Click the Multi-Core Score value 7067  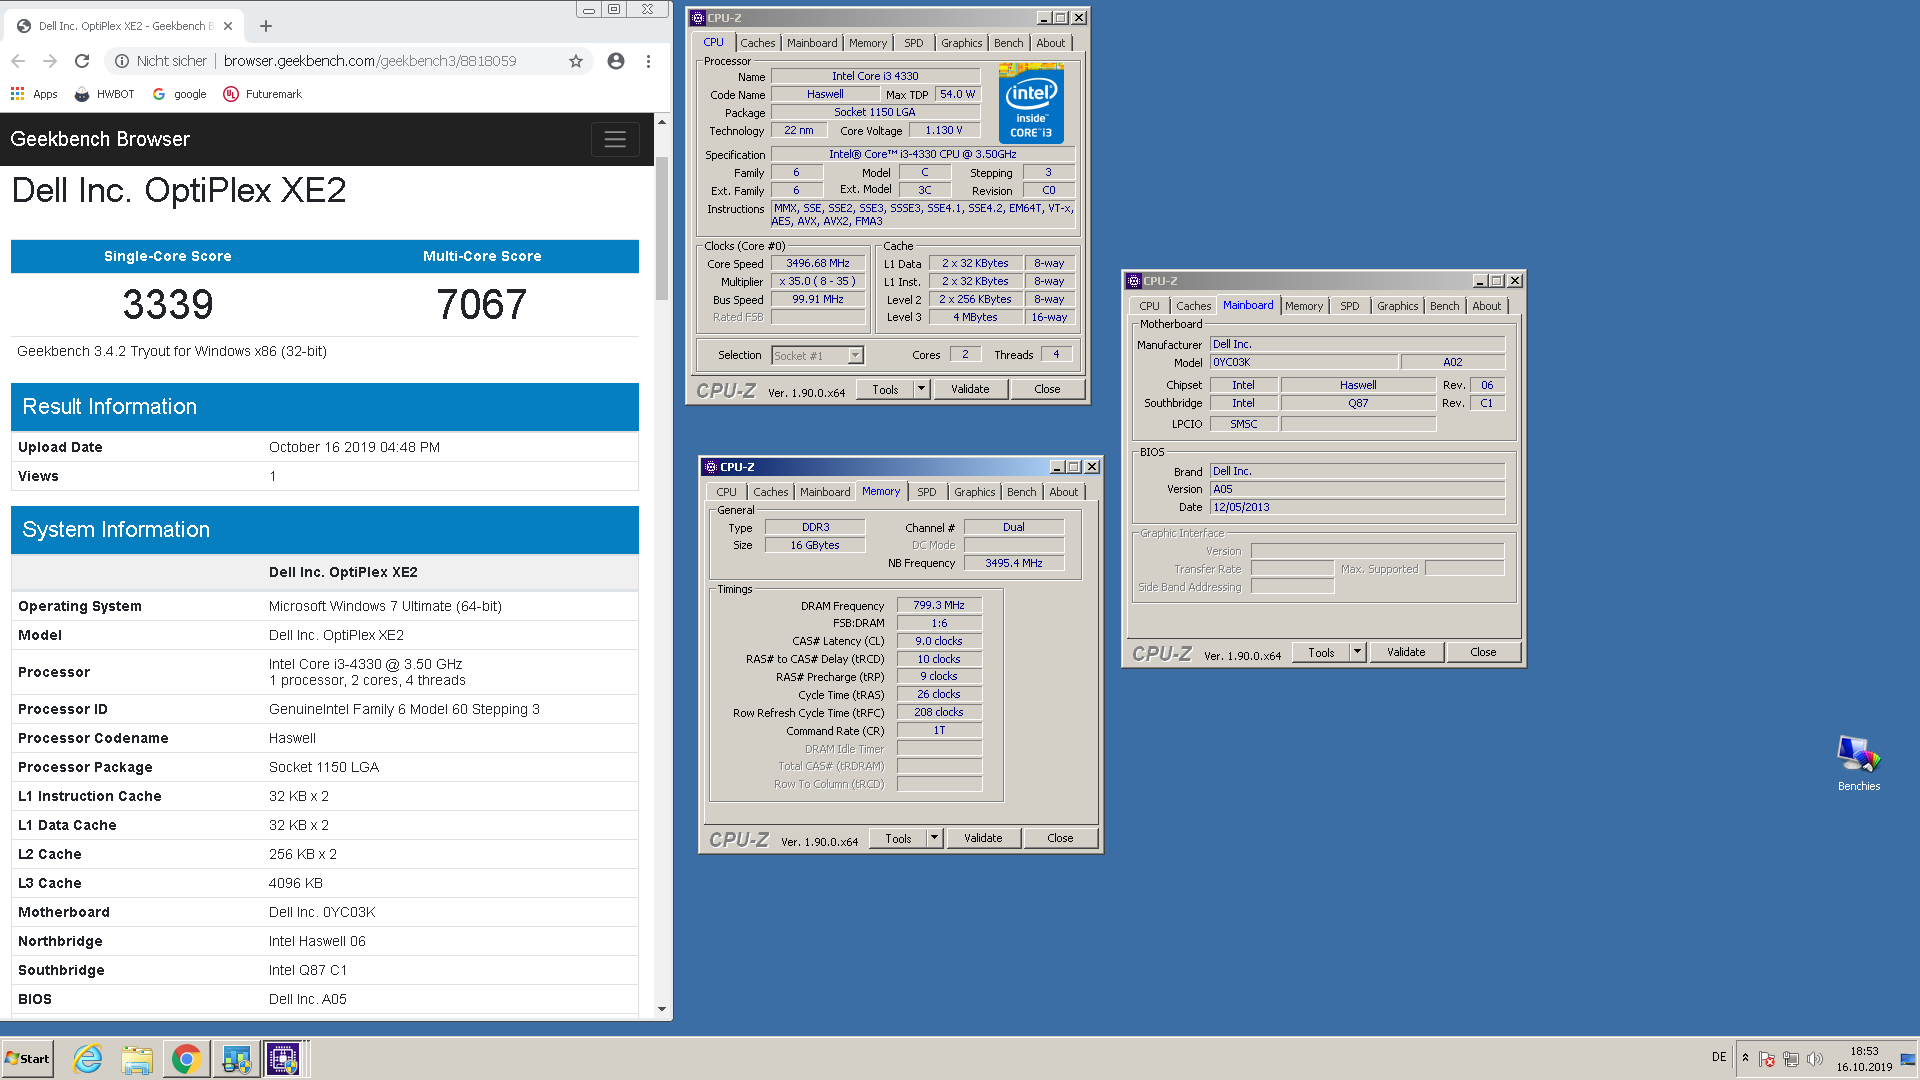point(482,305)
